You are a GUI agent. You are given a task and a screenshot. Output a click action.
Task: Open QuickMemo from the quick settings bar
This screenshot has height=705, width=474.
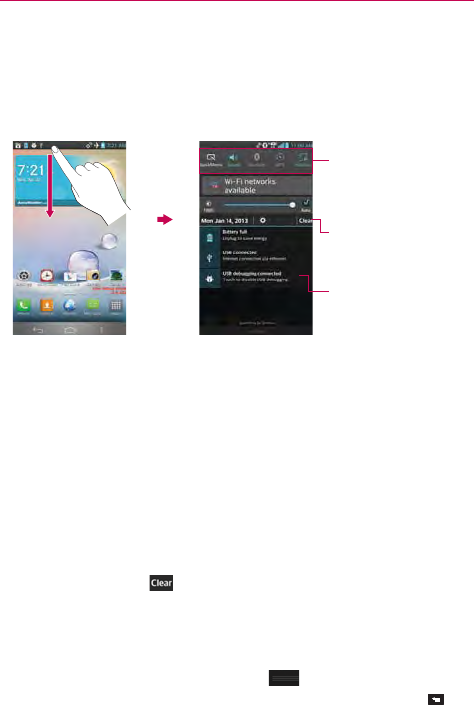click(x=211, y=160)
